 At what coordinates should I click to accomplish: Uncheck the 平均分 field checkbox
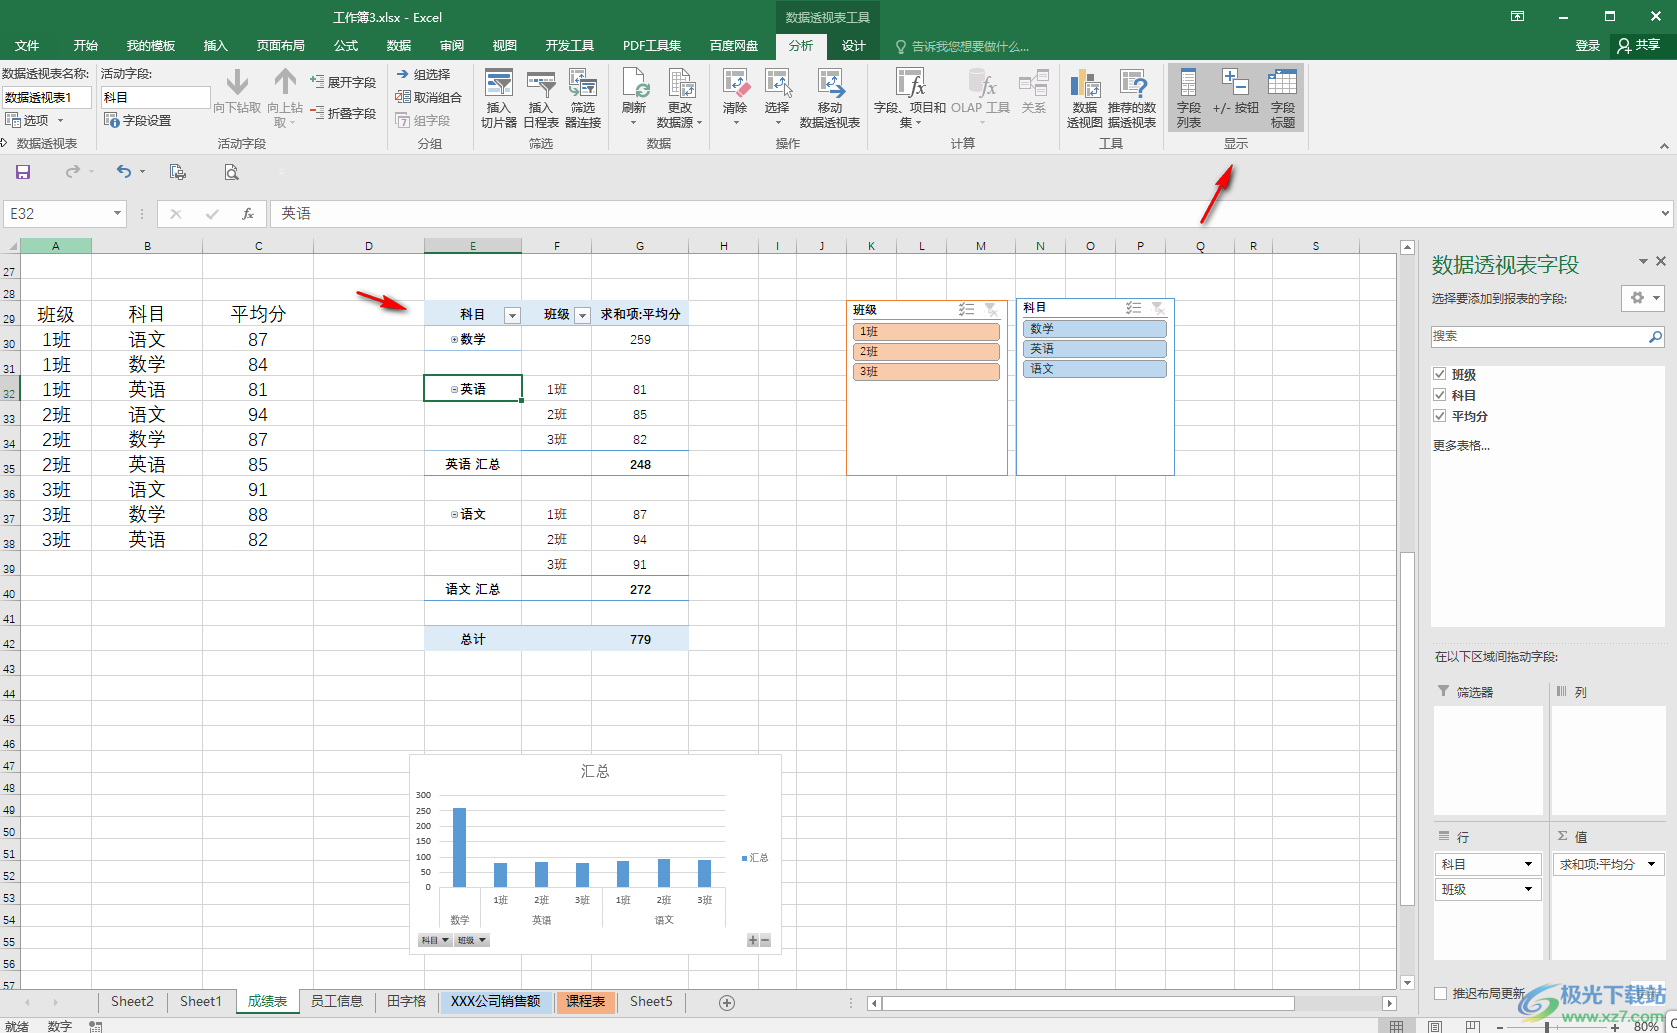pyautogui.click(x=1440, y=416)
